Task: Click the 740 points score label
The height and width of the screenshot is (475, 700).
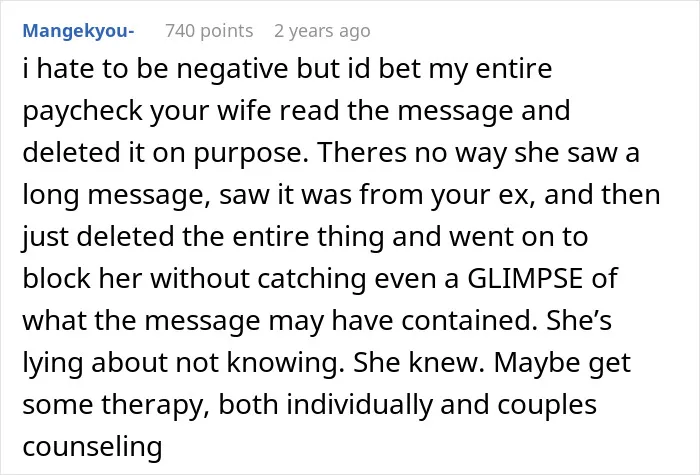Action: [209, 31]
